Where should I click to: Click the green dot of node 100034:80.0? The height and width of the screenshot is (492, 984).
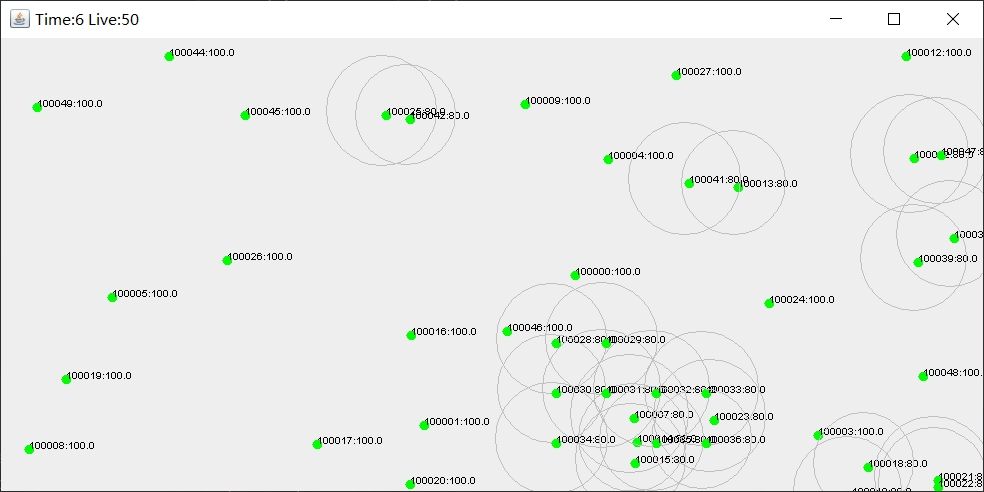pyautogui.click(x=556, y=444)
